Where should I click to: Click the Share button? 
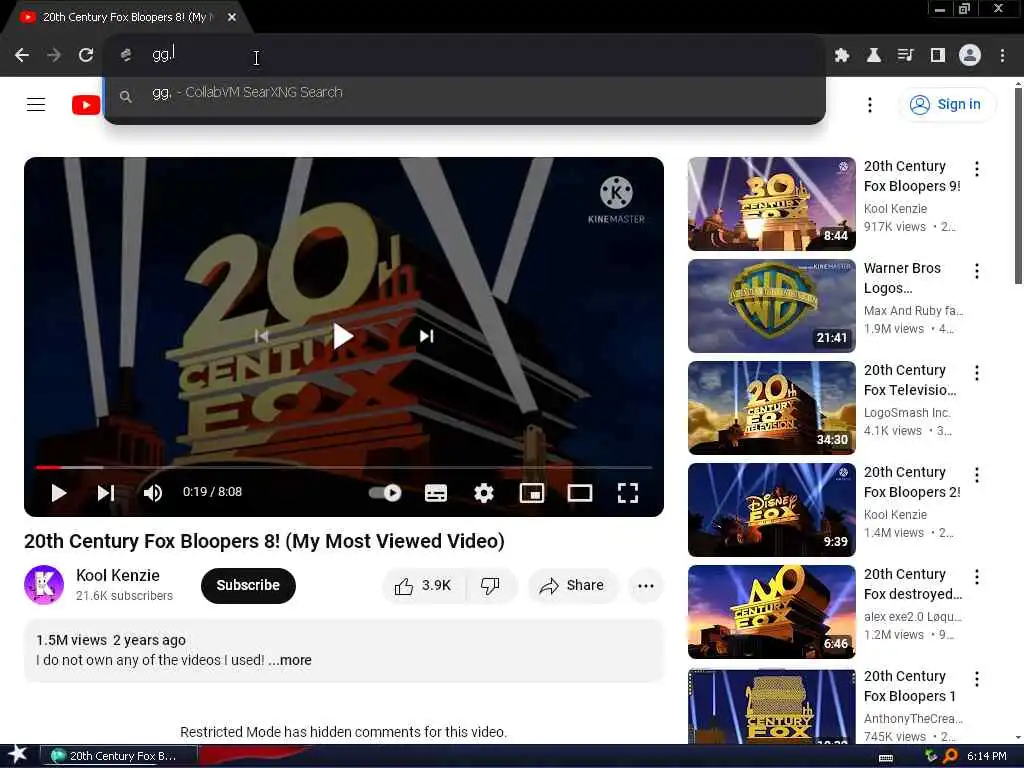coord(572,585)
